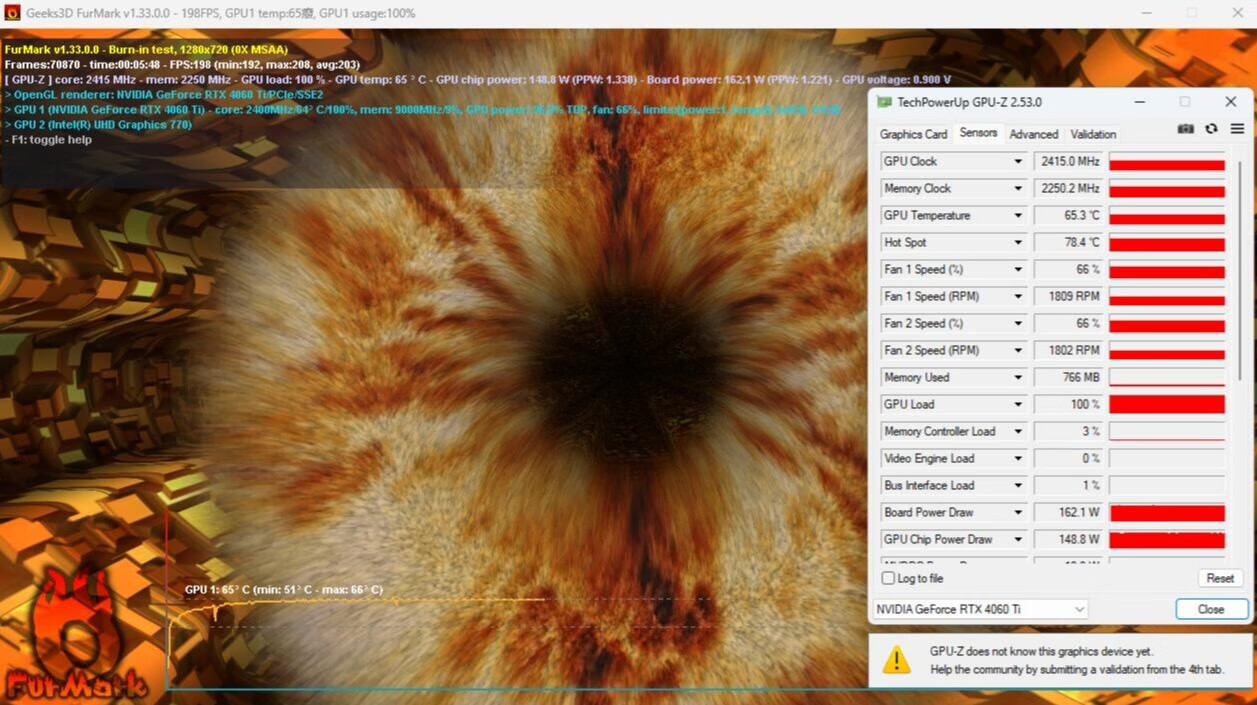Image resolution: width=1257 pixels, height=705 pixels.
Task: Tick the Log to file checkbox
Action: tap(888, 579)
